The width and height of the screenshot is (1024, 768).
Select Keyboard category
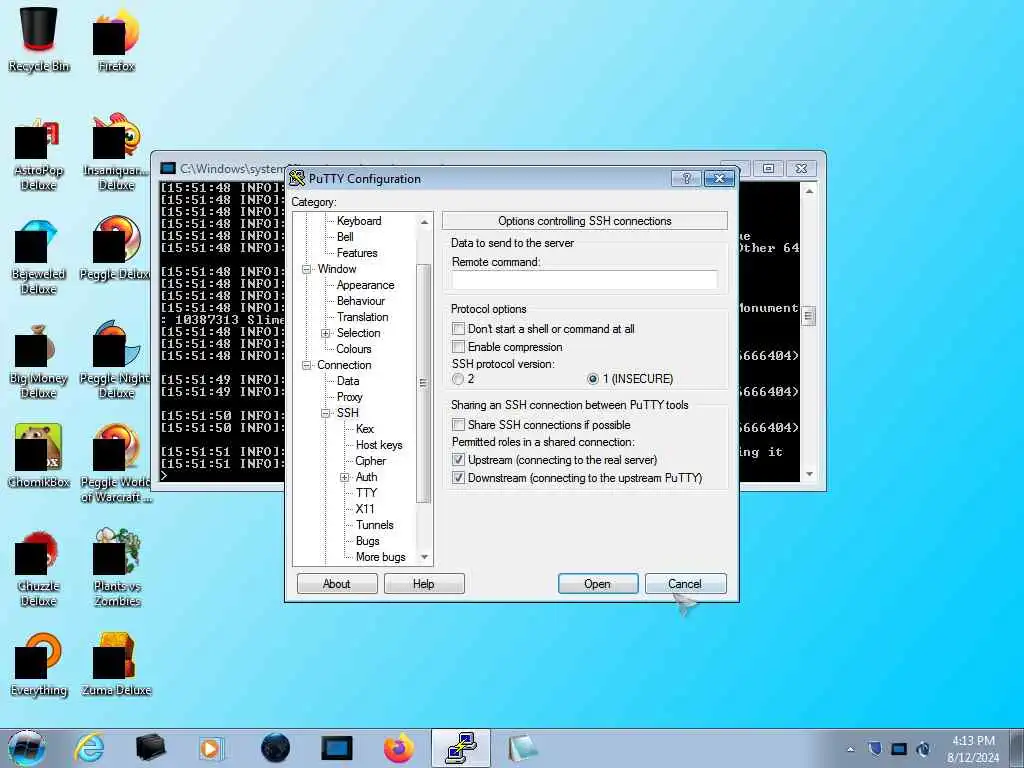359,221
